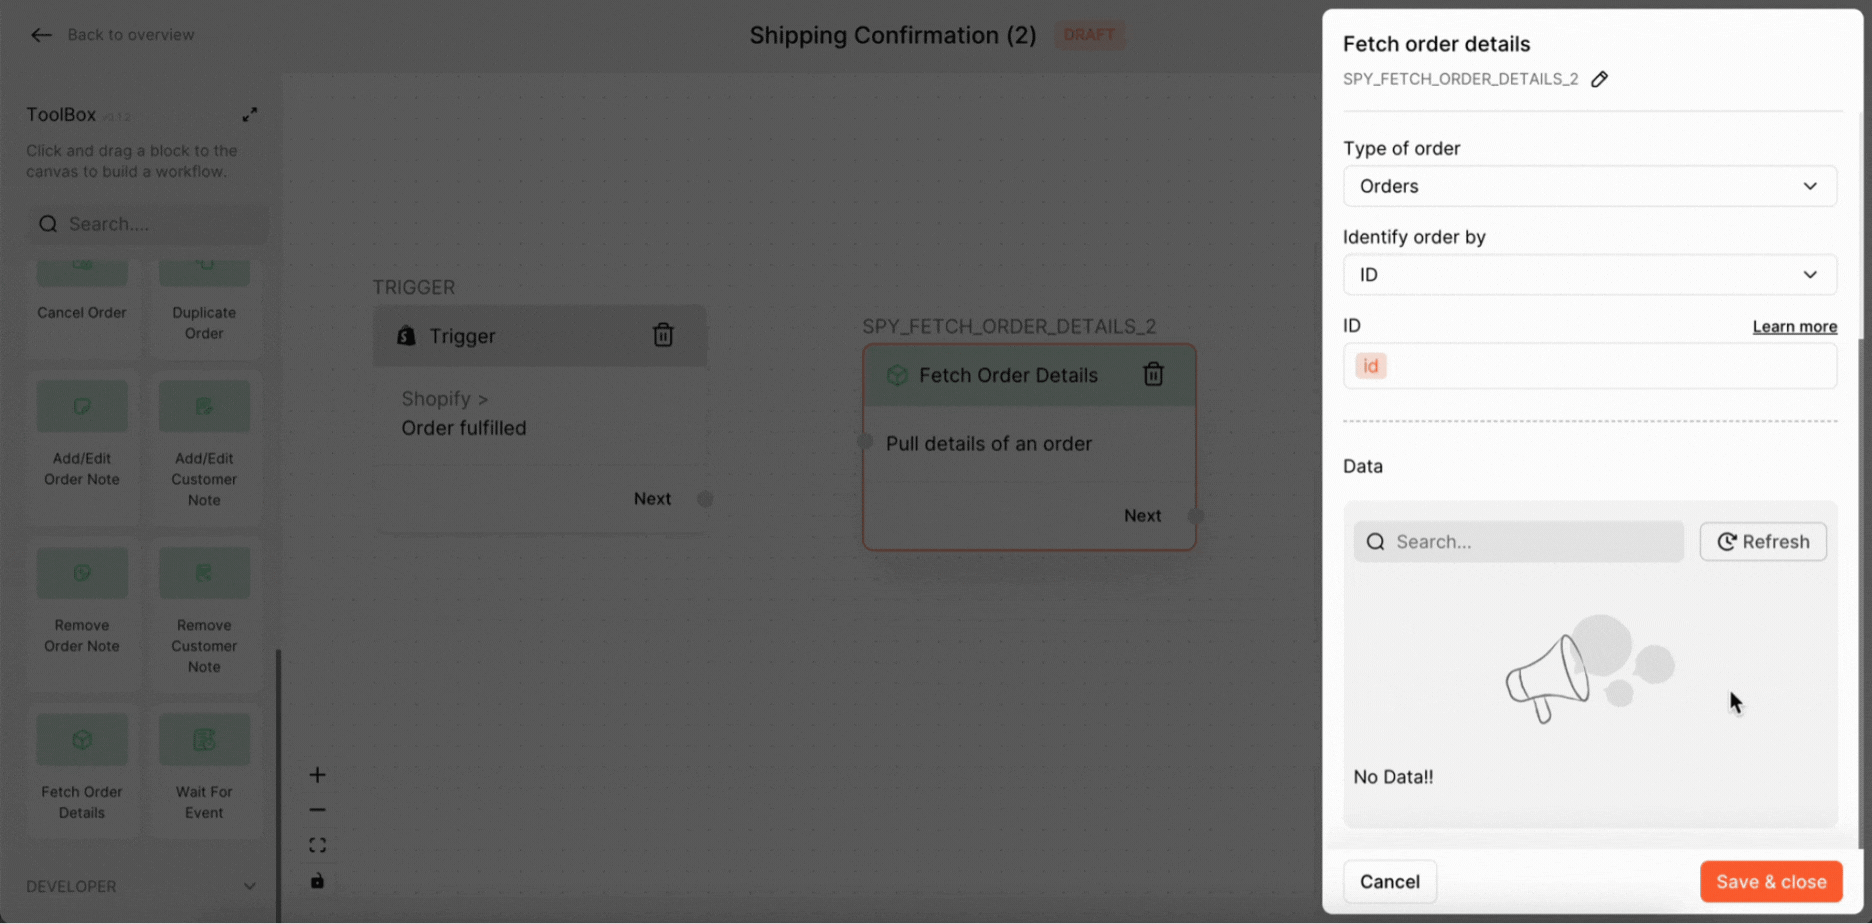Zoom in on the canvas with plus
1872x924 pixels.
point(317,775)
